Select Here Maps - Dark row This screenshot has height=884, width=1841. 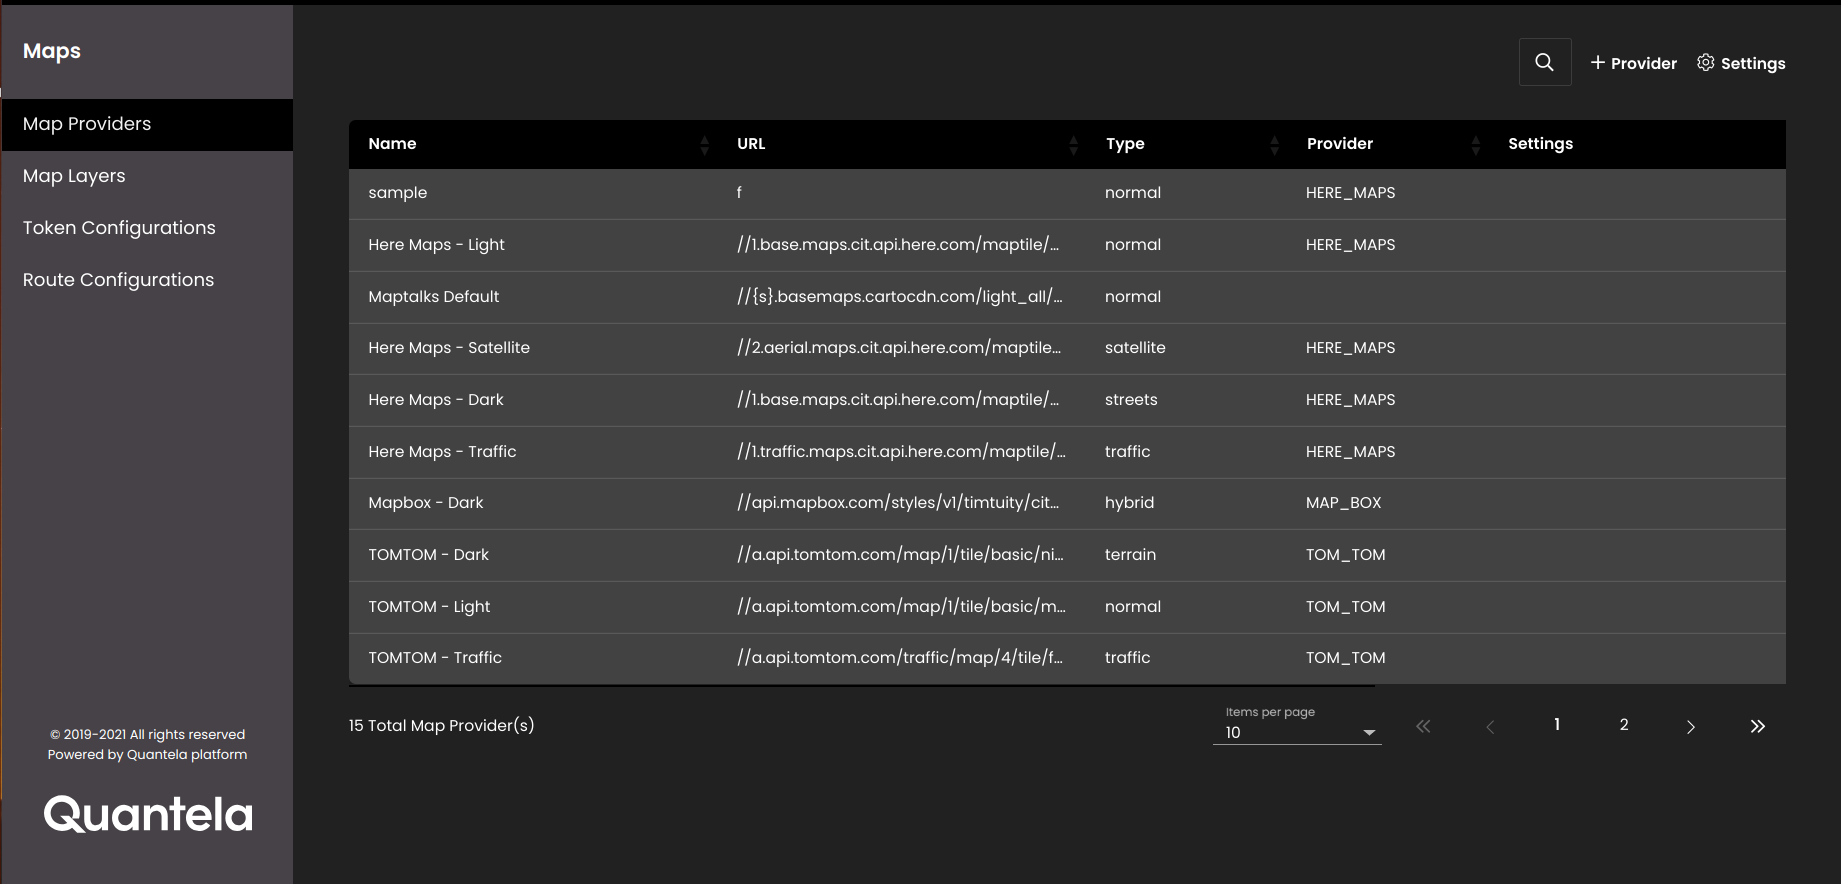[1067, 400]
